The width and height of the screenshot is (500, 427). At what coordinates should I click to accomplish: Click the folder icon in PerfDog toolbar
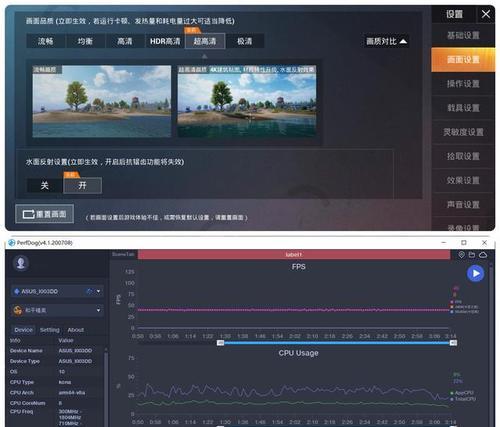472,255
